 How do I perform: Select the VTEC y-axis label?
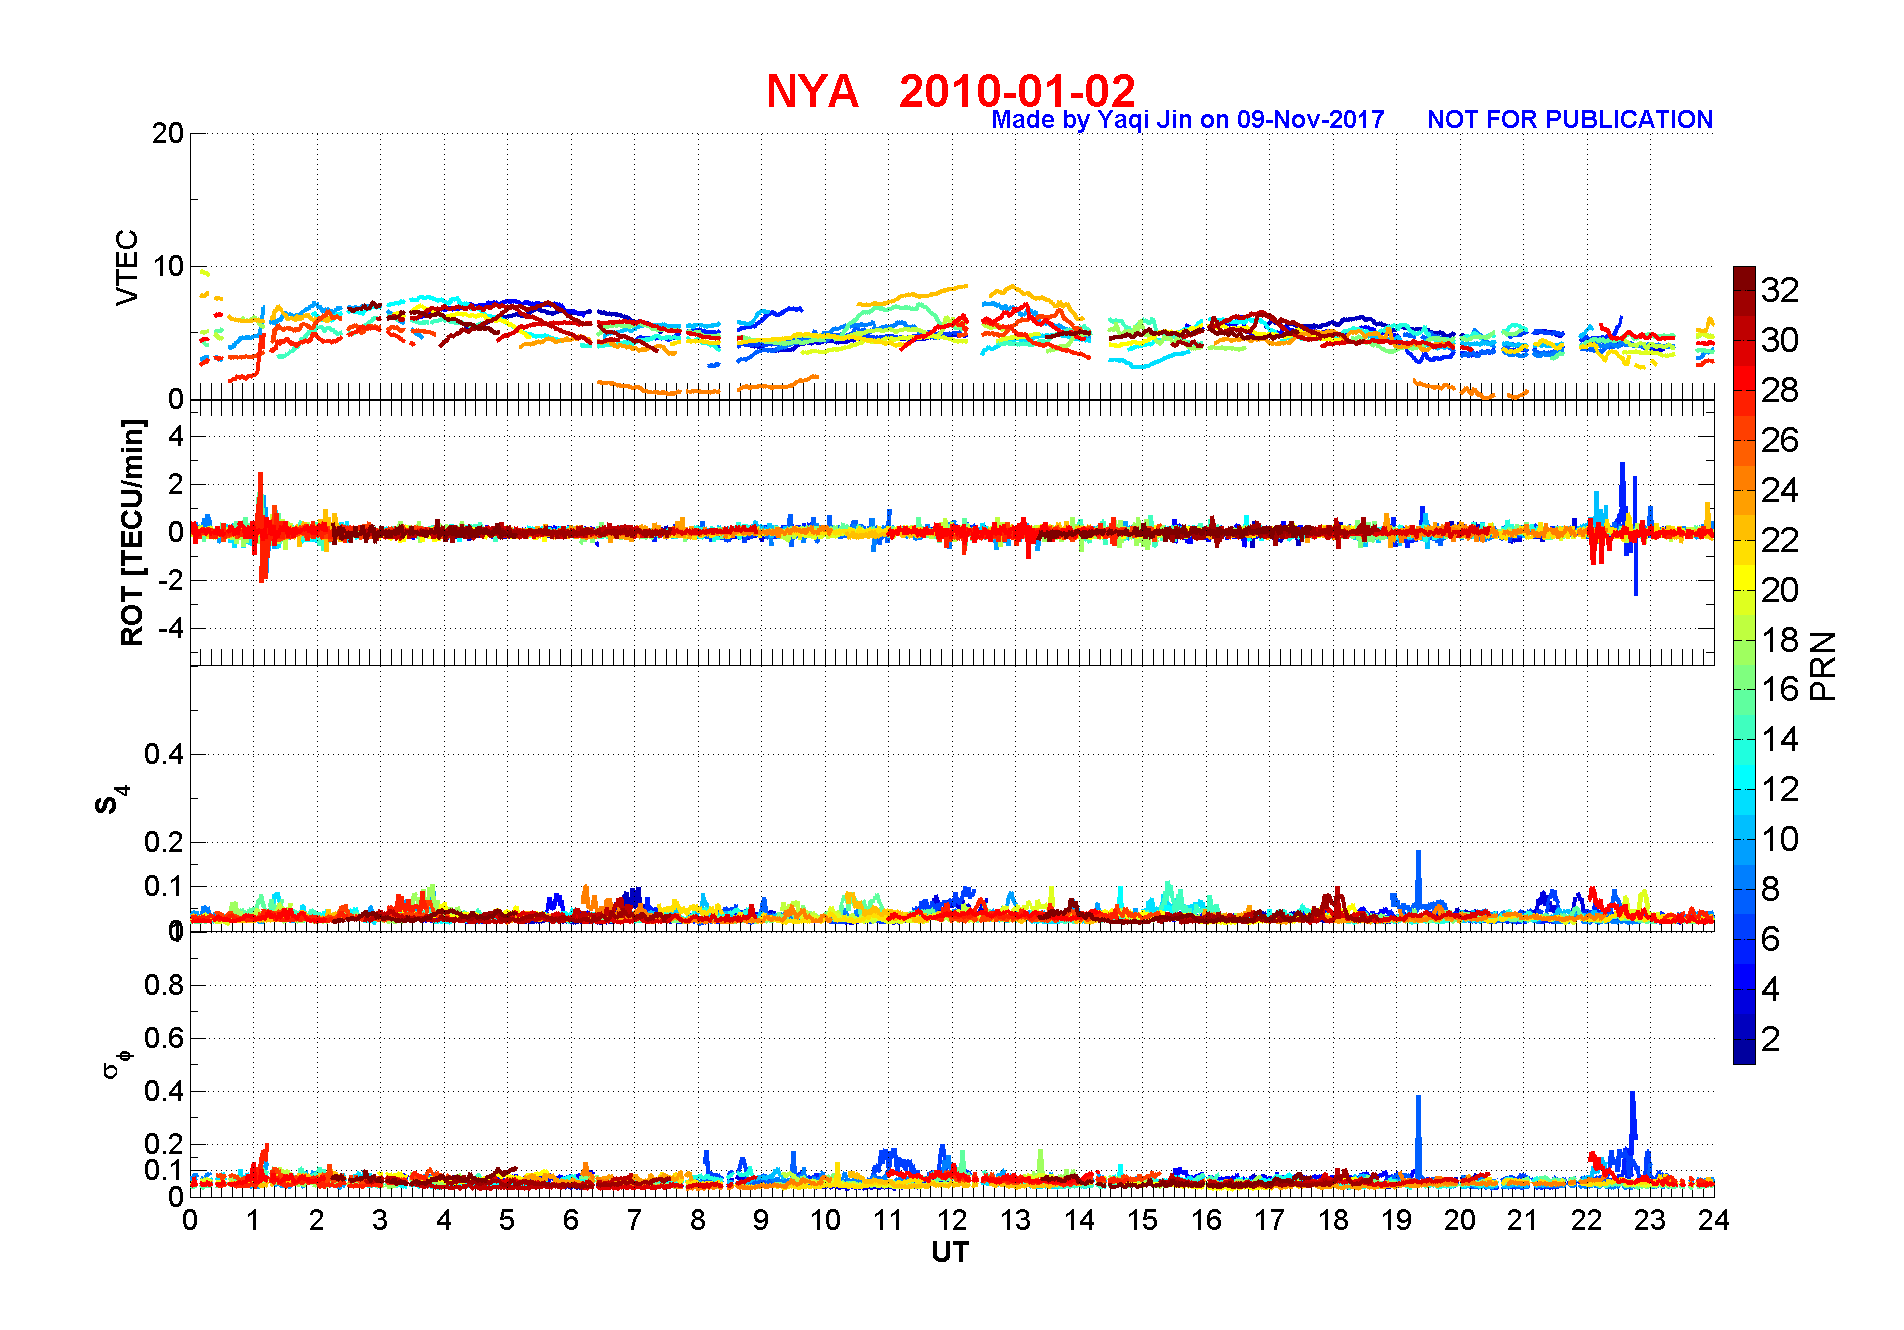[x=127, y=267]
